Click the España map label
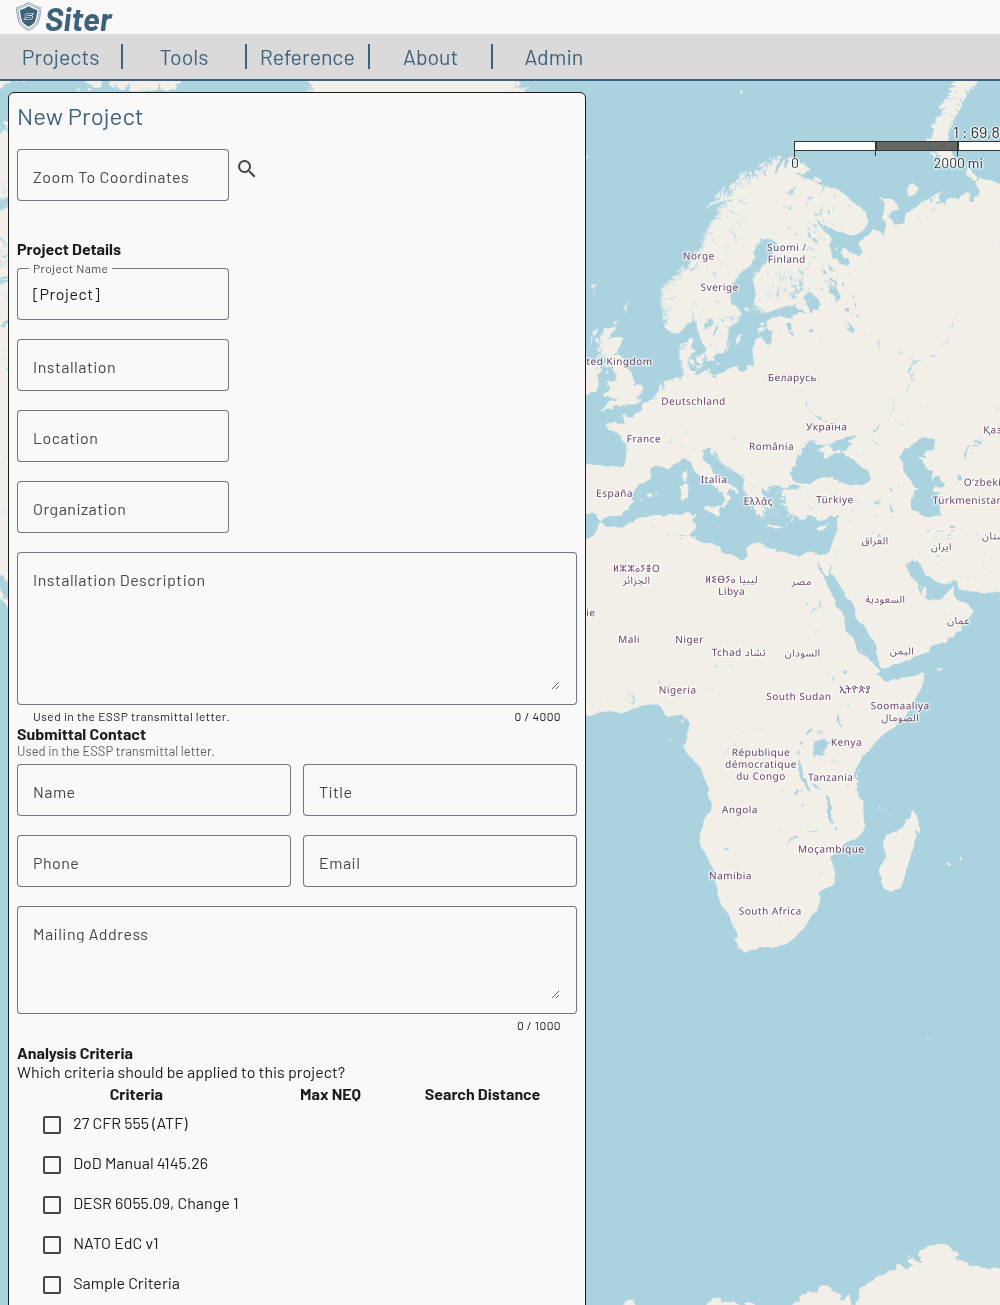This screenshot has height=1305, width=1000. [614, 493]
